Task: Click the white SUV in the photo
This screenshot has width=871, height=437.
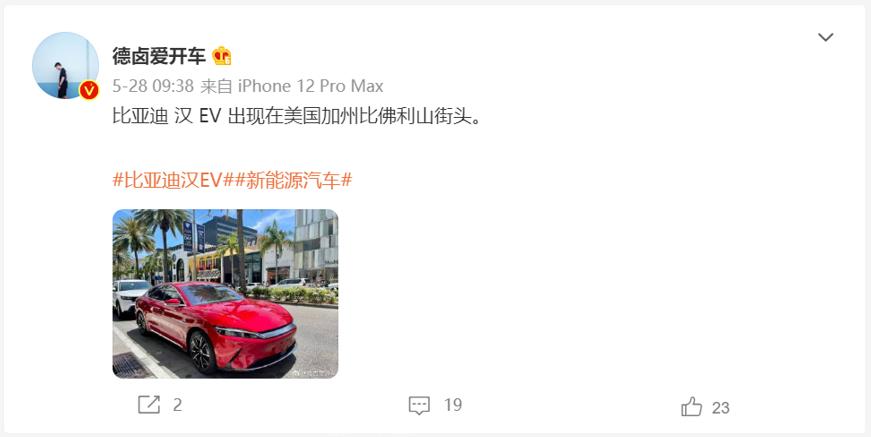Action: 127,297
